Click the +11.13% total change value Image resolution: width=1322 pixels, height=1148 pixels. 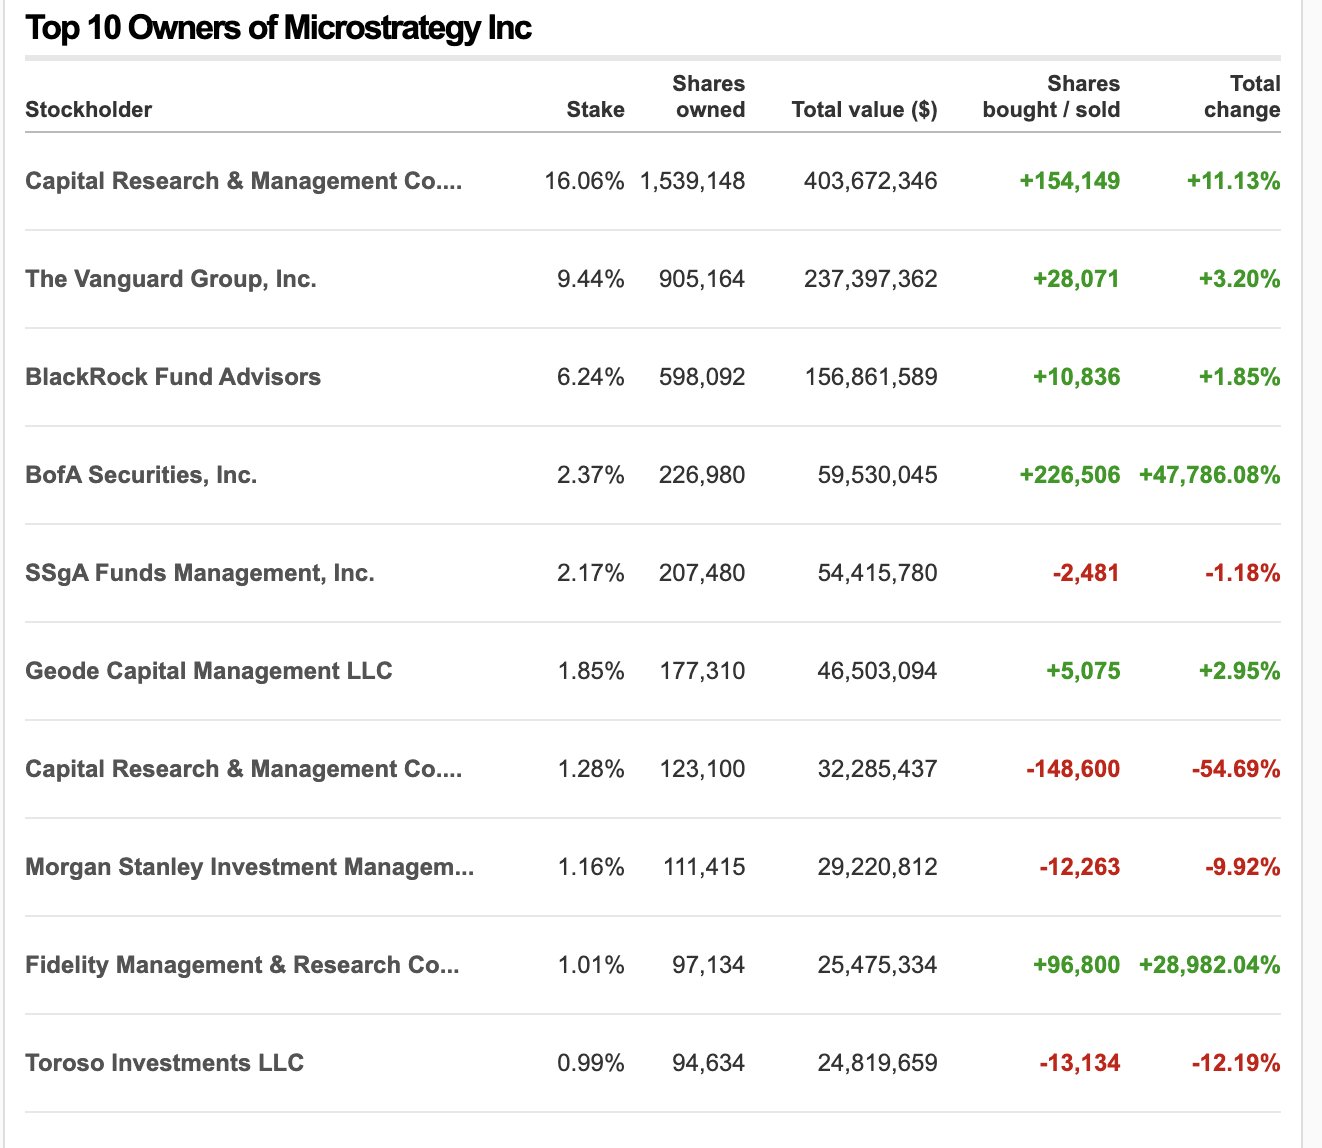click(x=1234, y=181)
